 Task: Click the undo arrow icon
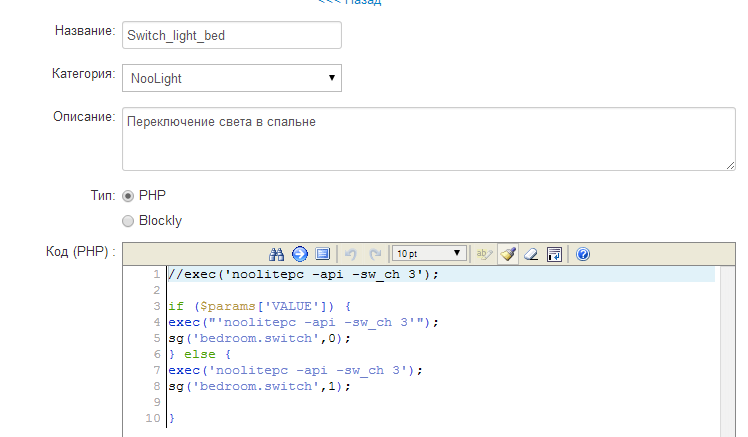point(351,254)
